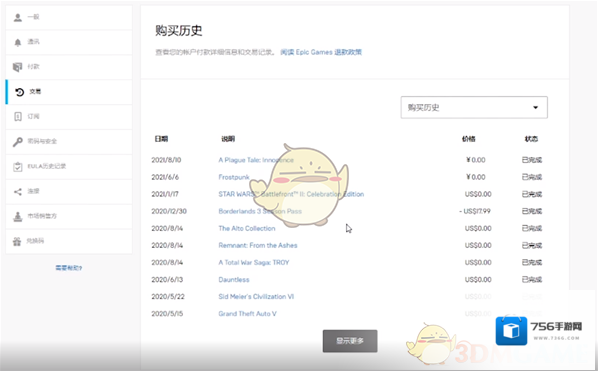
Task: Click the 状态 column header
Action: (x=531, y=139)
